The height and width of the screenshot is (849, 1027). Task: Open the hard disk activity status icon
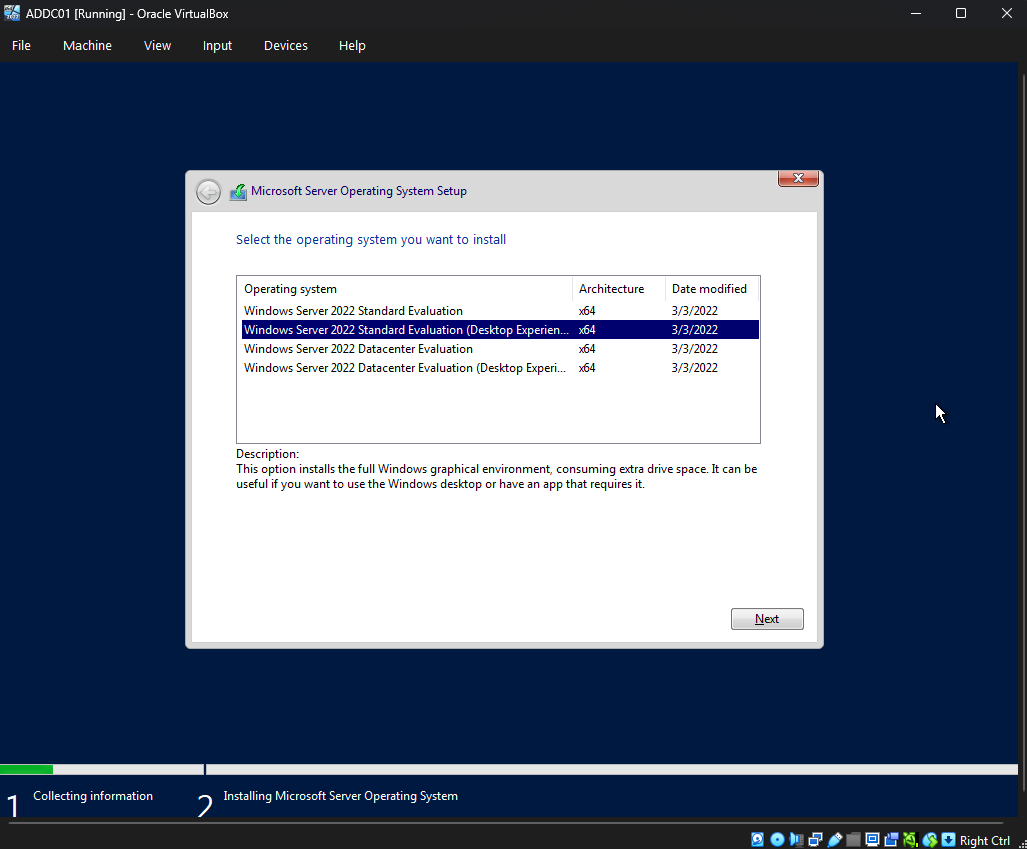[757, 838]
